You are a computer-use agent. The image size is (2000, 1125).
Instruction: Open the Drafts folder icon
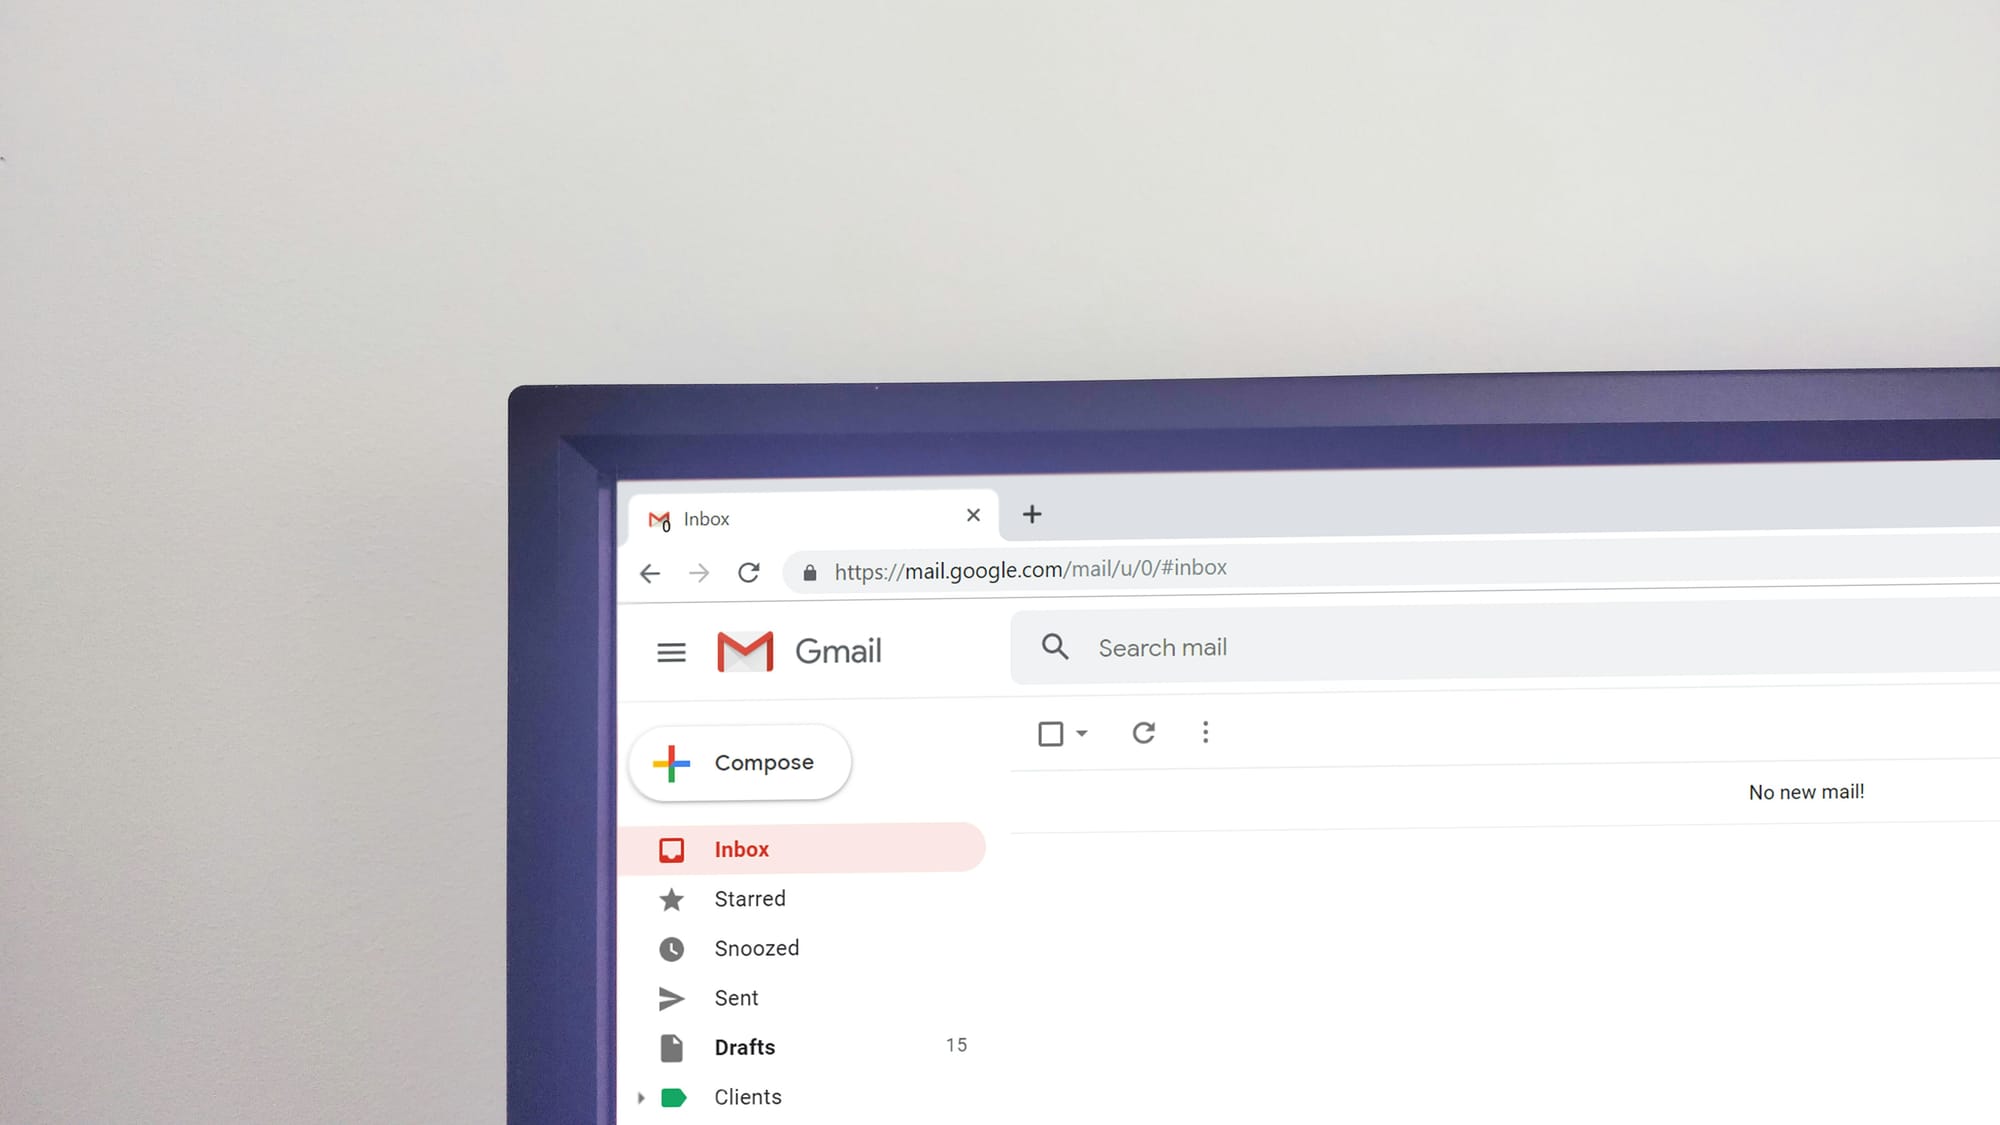click(x=670, y=1047)
